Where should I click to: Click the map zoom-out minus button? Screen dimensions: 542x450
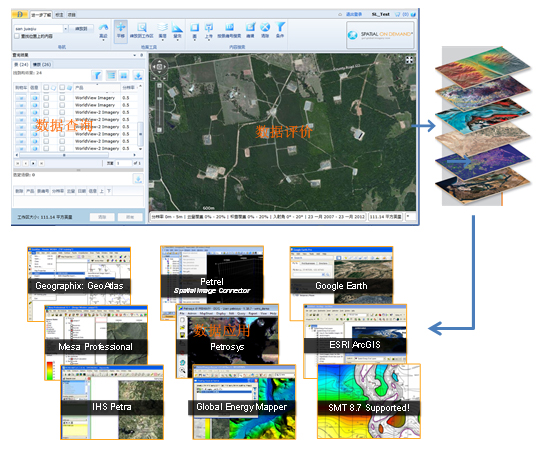pos(159,130)
